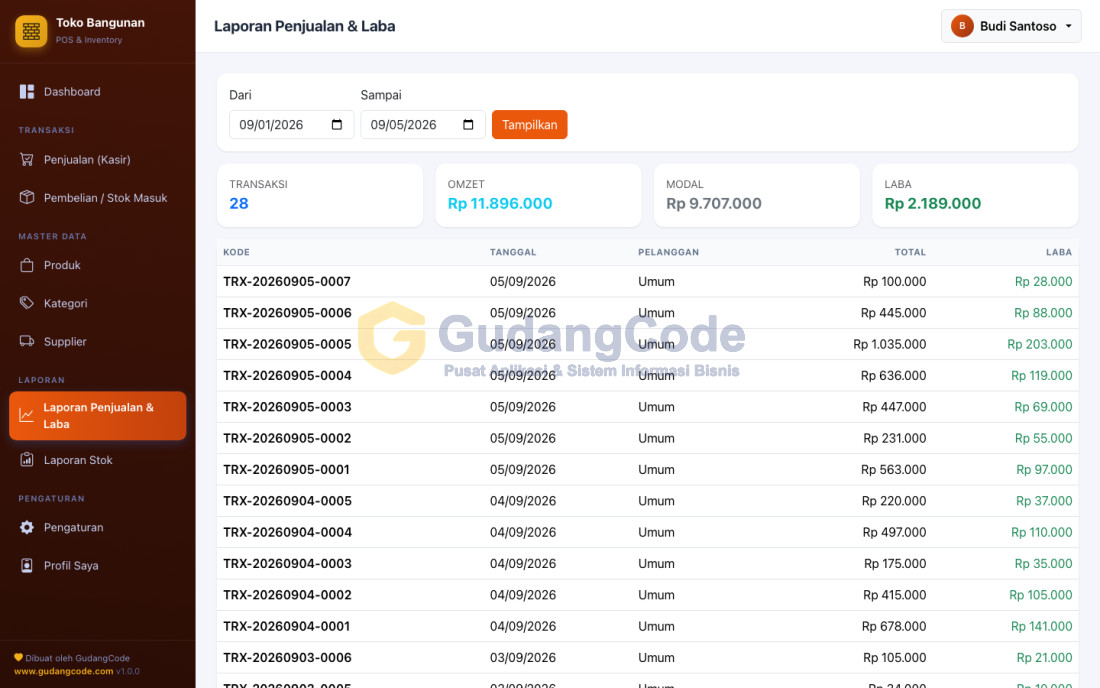This screenshot has height=688, width=1100.
Task: Click laba value Rp 21.000
Action: [x=1045, y=658]
